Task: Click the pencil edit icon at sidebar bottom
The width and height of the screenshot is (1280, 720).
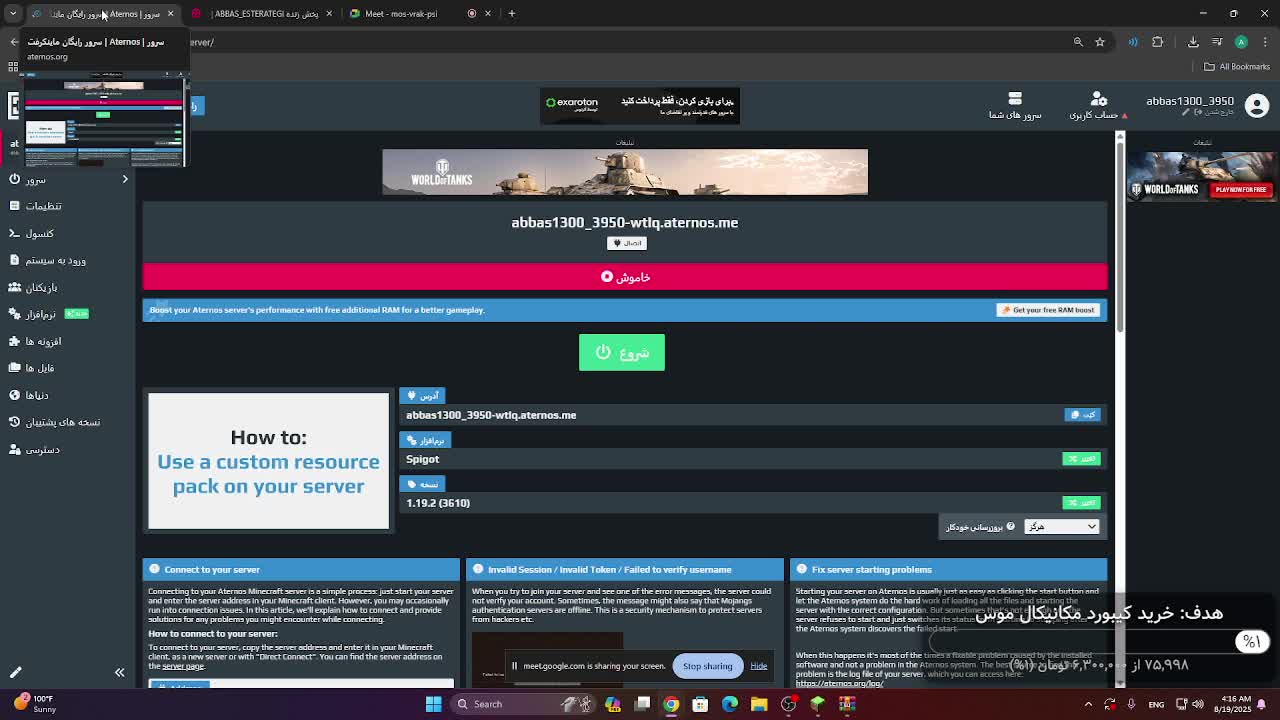Action: [15, 673]
